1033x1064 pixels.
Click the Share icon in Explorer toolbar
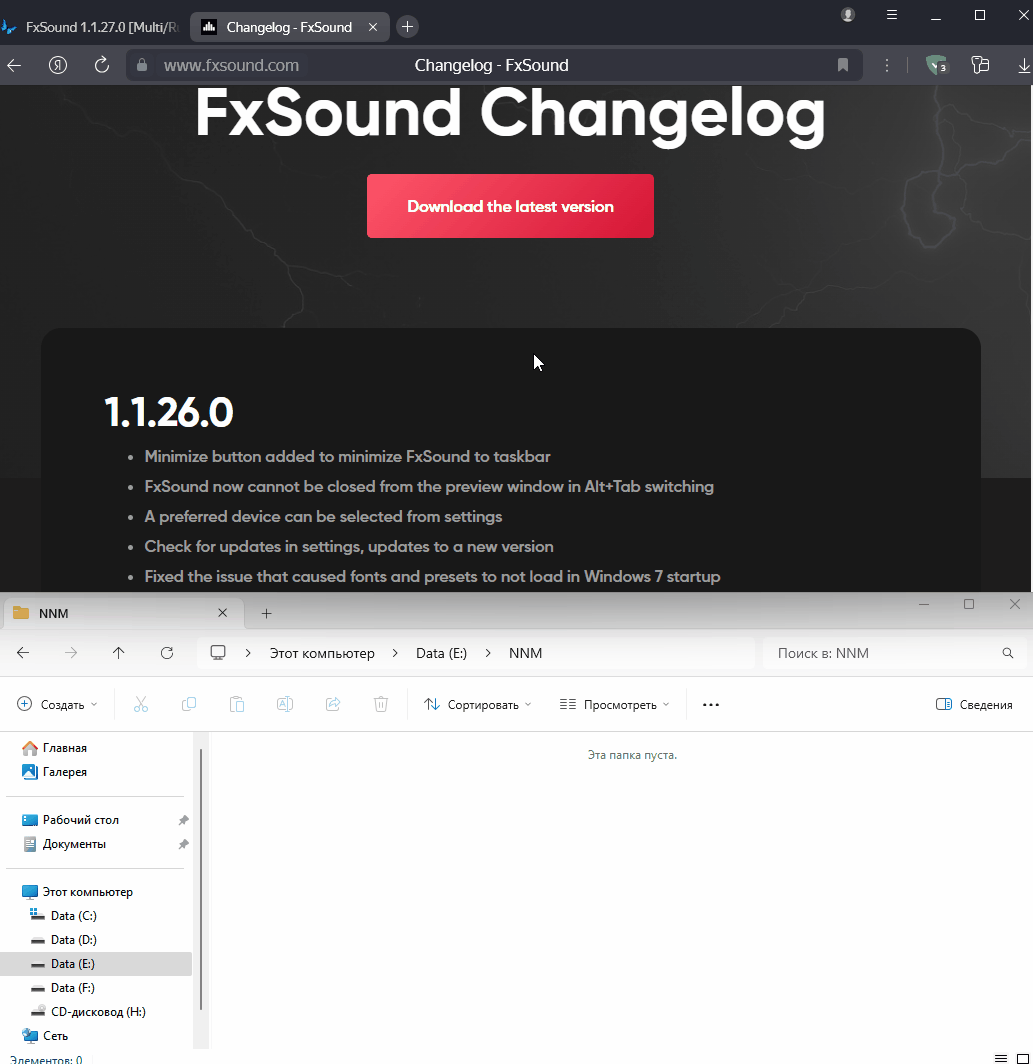pyautogui.click(x=333, y=704)
